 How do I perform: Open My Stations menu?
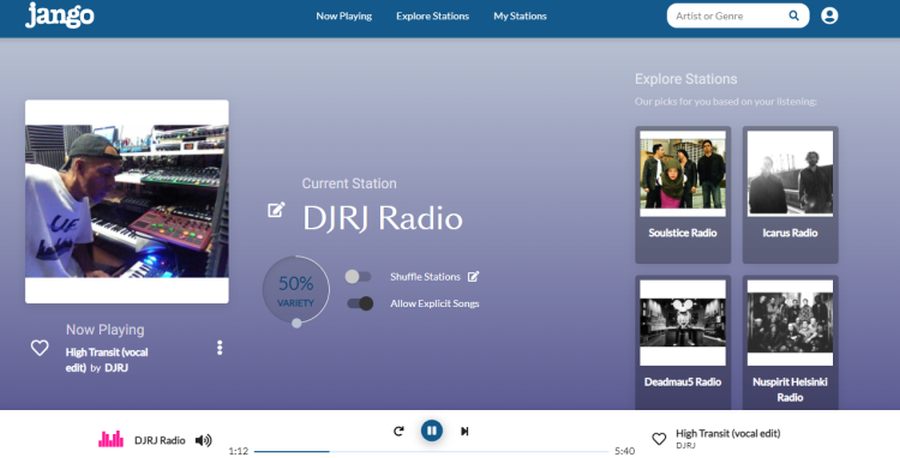click(x=520, y=16)
